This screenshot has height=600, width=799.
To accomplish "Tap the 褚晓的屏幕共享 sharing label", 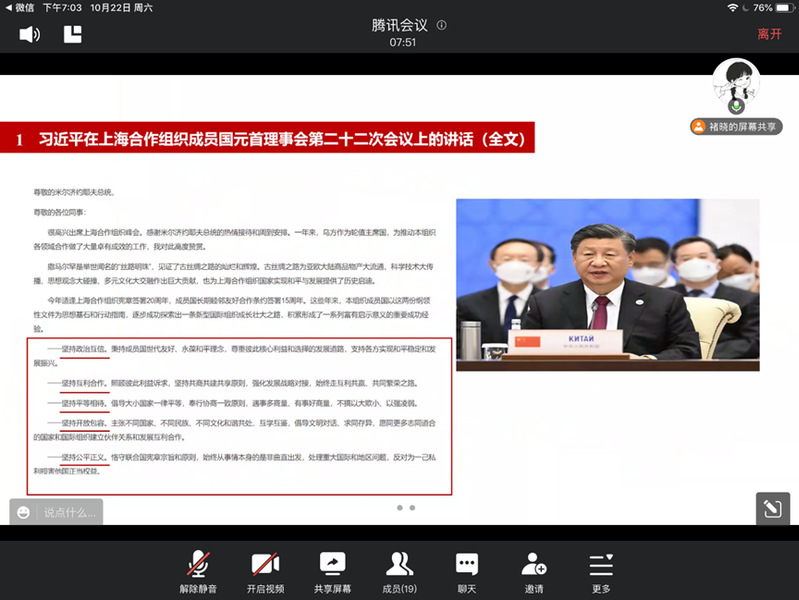I will point(736,127).
